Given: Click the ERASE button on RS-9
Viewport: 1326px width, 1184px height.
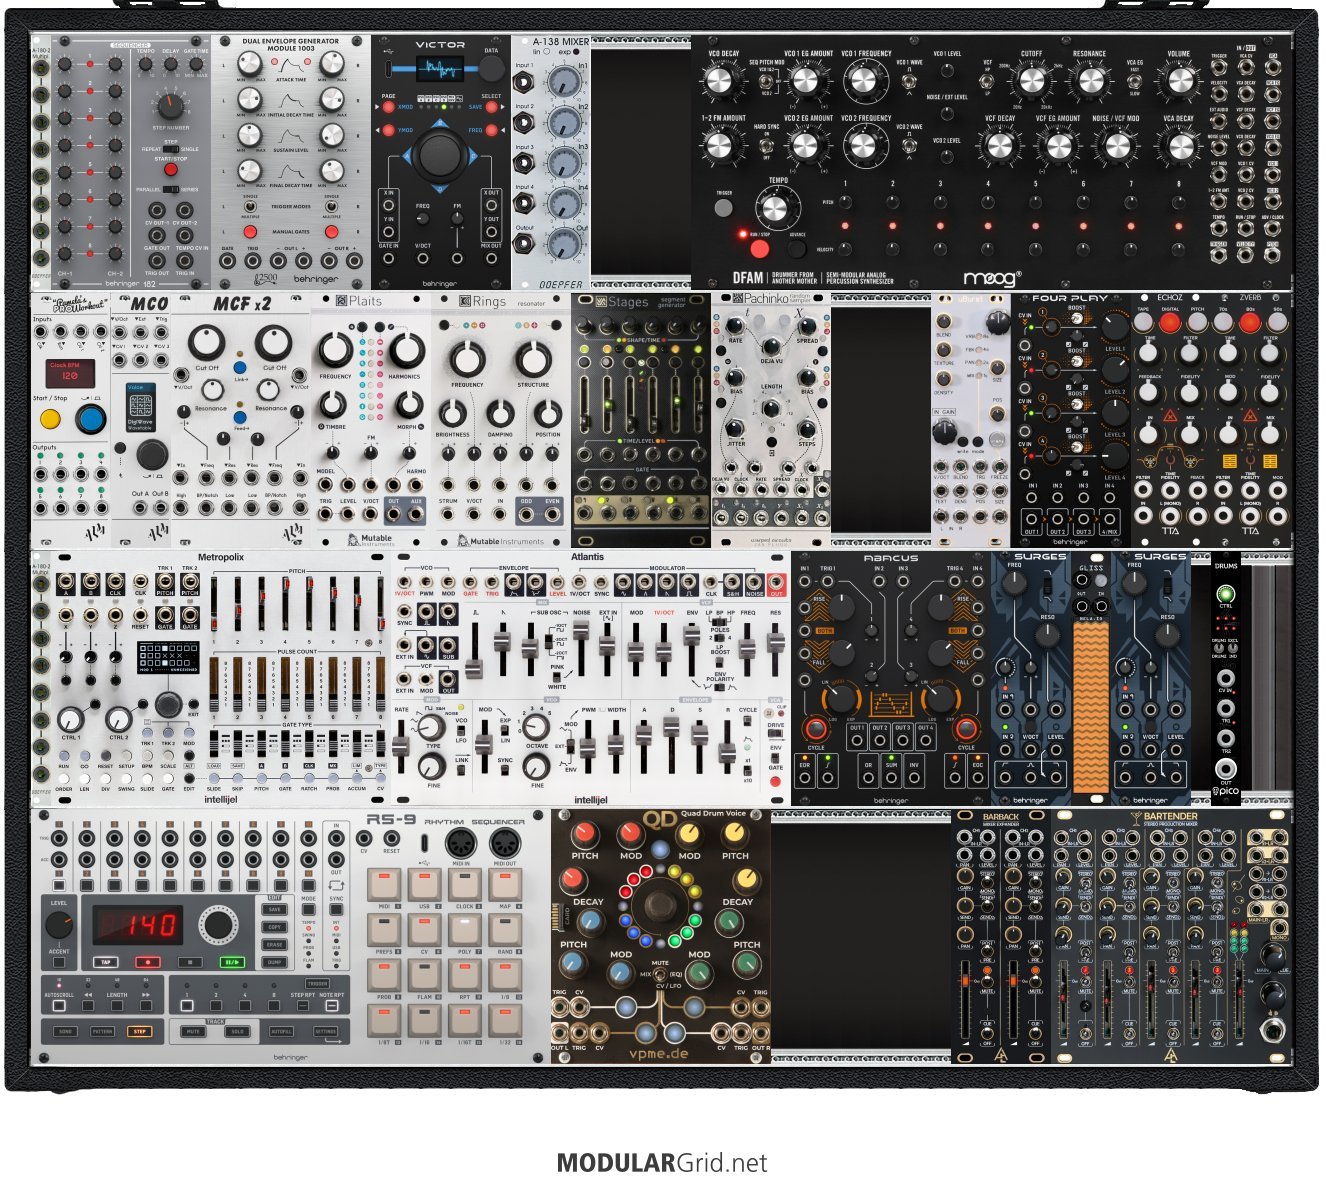Looking at the screenshot, I should point(275,945).
